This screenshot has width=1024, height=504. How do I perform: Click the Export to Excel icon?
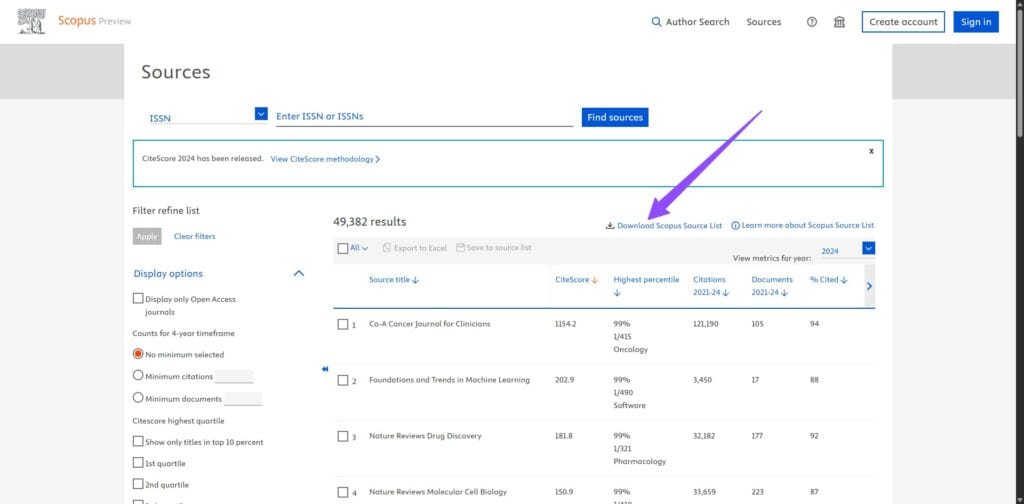(x=387, y=248)
